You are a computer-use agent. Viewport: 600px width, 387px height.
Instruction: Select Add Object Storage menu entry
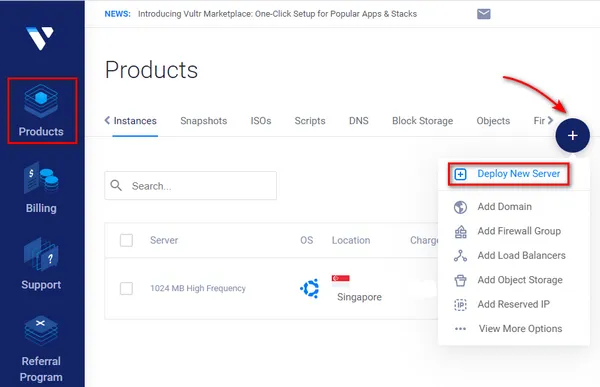click(x=520, y=280)
